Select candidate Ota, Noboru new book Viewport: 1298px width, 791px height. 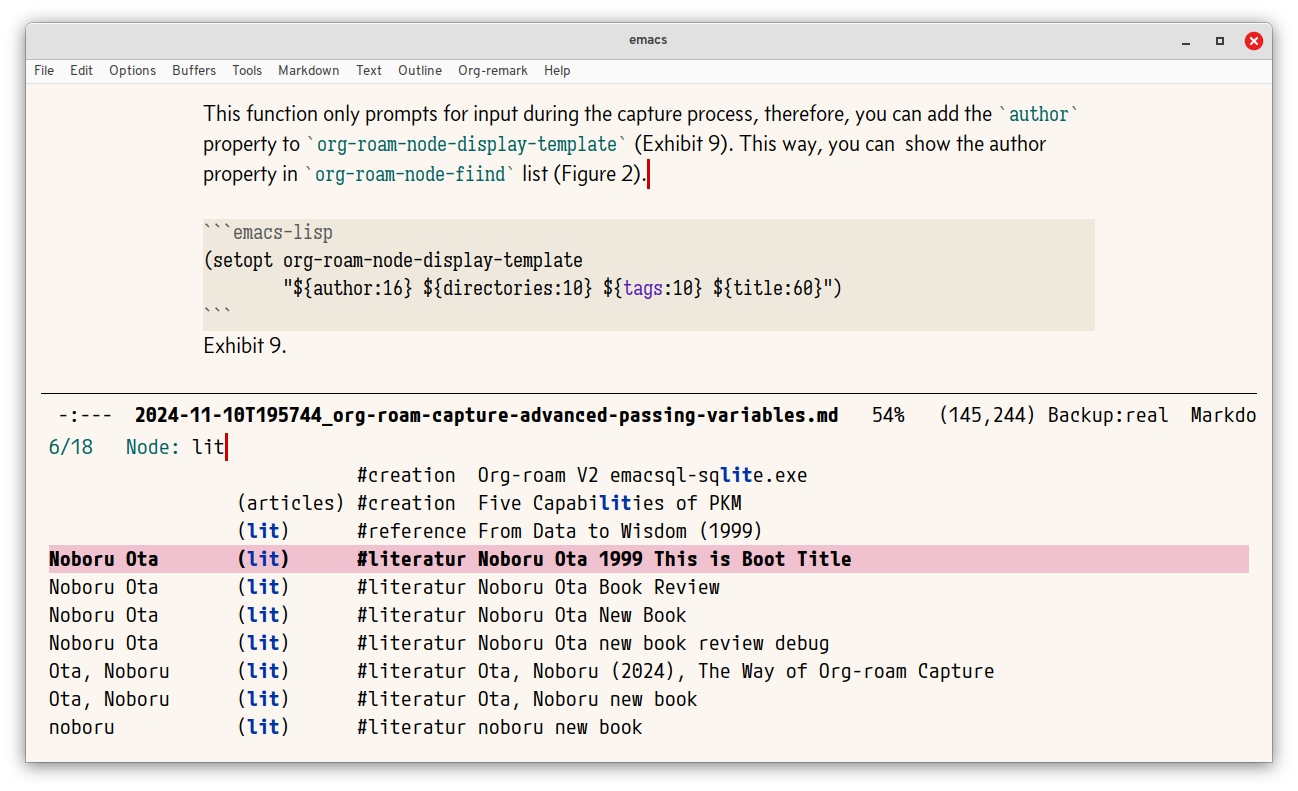coord(648,699)
